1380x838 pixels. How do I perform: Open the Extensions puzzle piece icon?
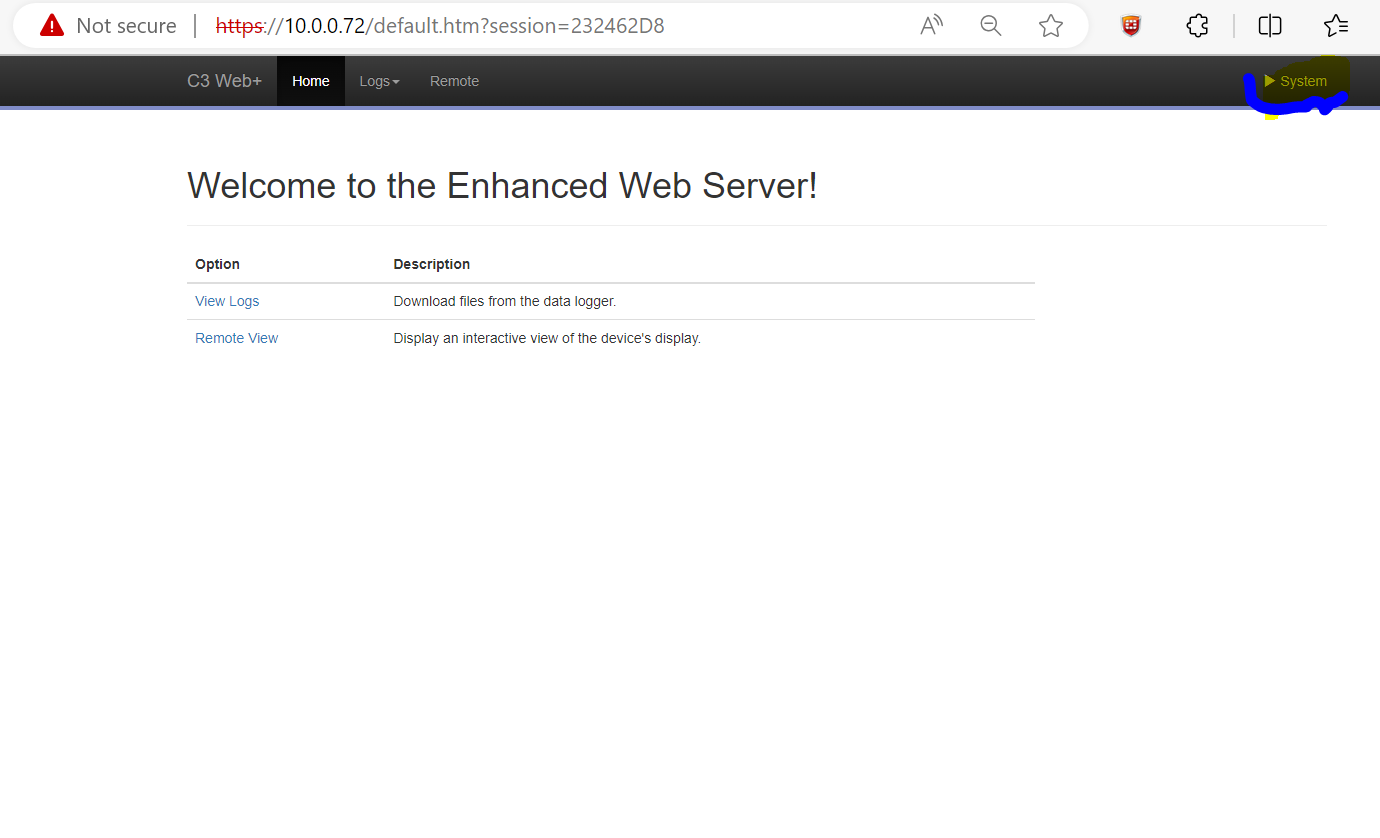pos(1197,26)
